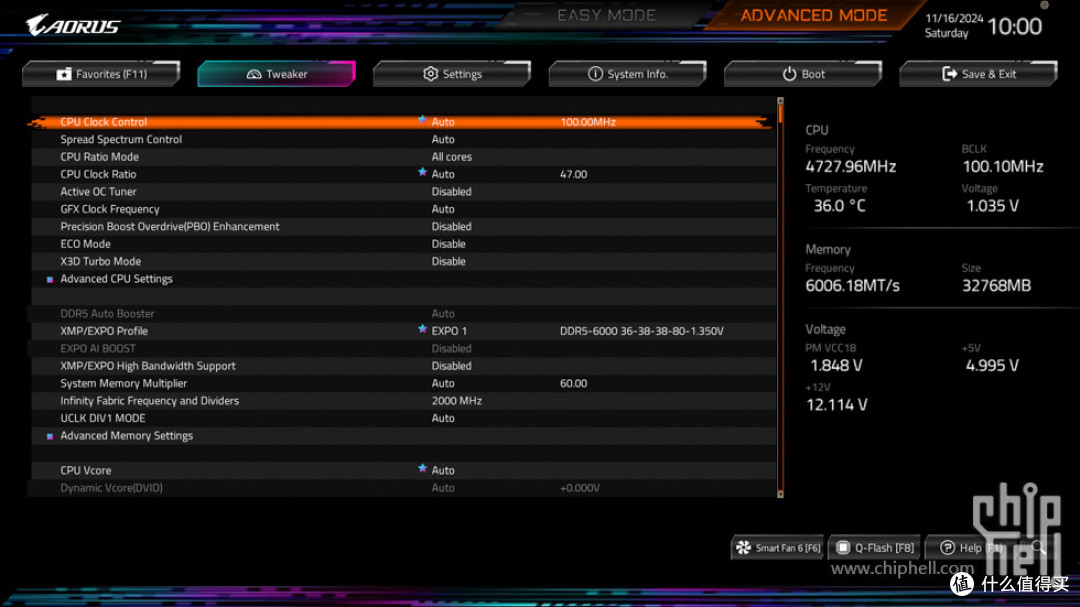Click the search magnifier icon

(1038, 548)
